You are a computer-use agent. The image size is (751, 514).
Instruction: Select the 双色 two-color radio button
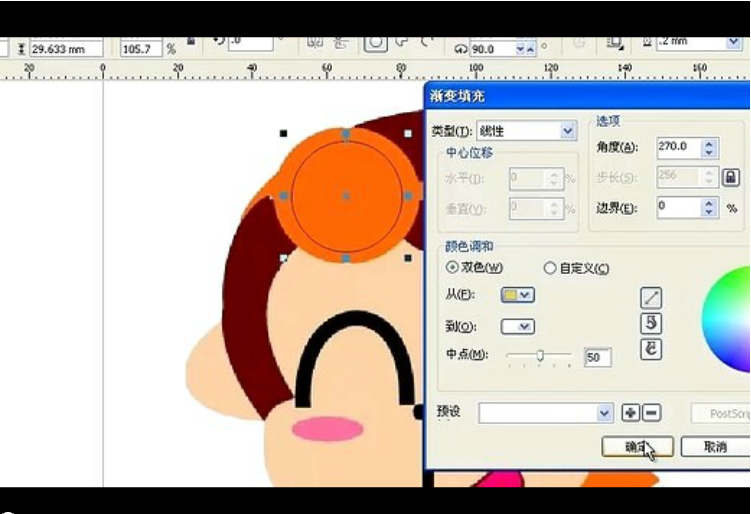[452, 267]
